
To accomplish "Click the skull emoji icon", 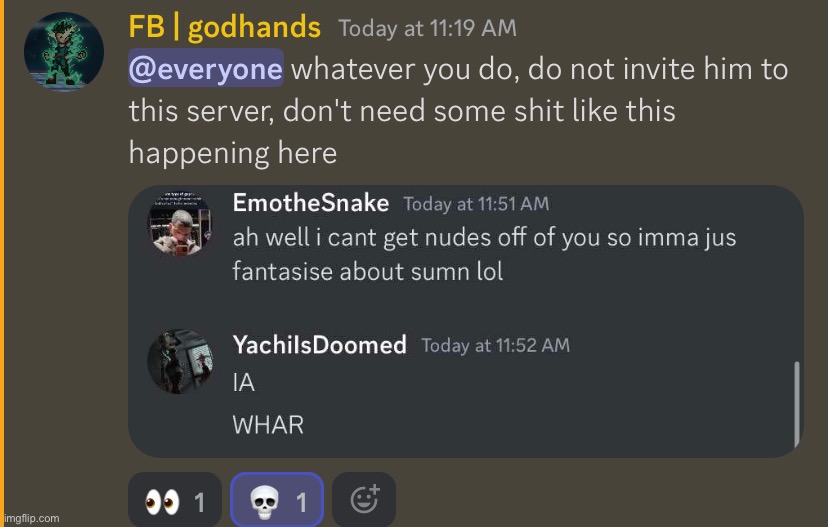I will coord(264,502).
